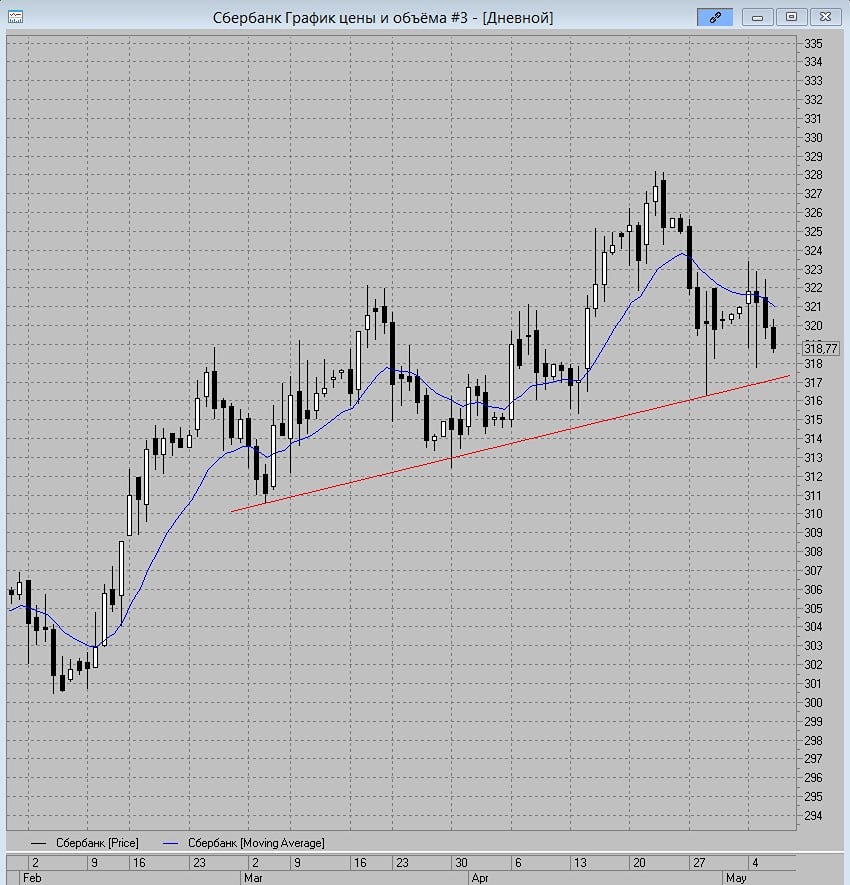Image resolution: width=850 pixels, height=885 pixels.
Task: Click the Сбербанк [Moving Average] legend entry
Action: click(x=244, y=843)
